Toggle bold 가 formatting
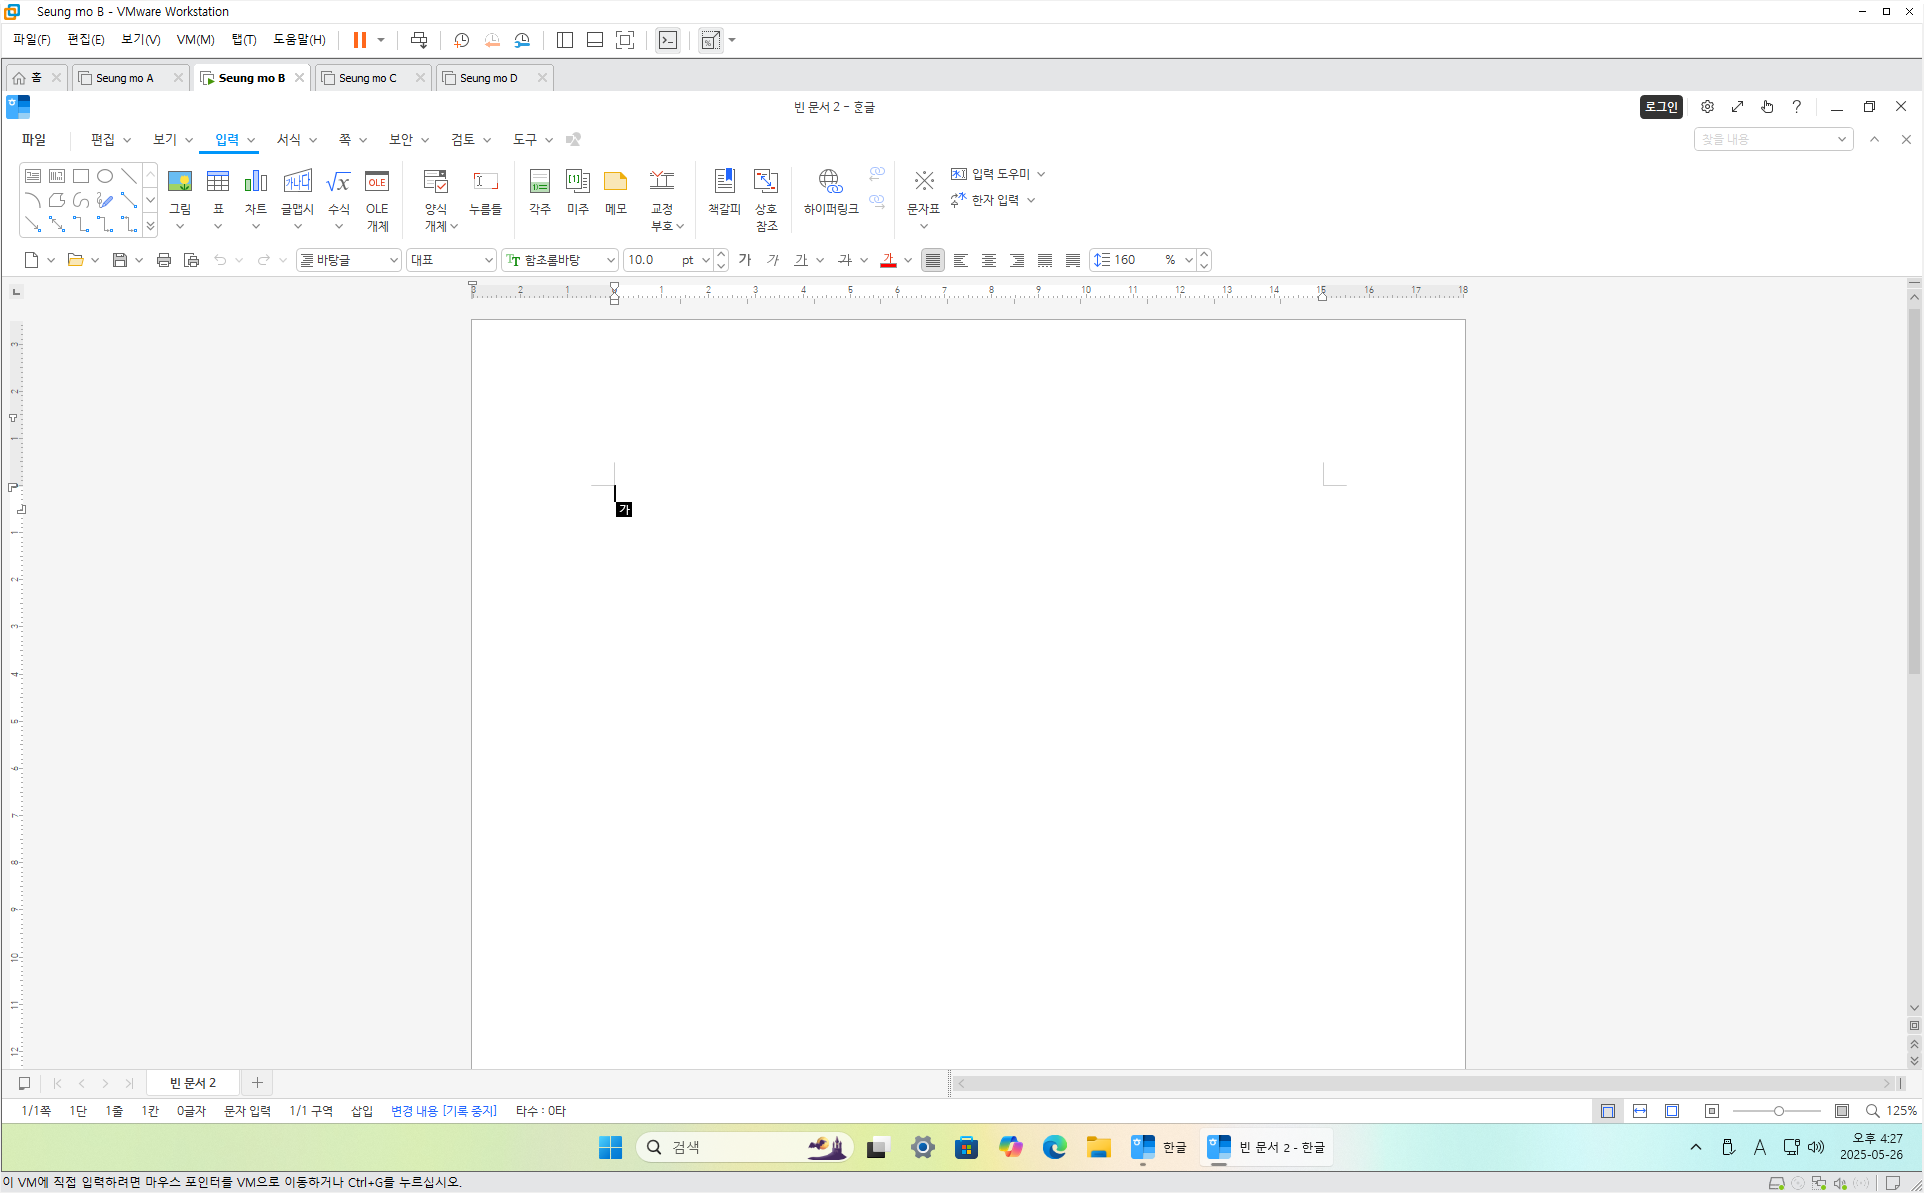The height and width of the screenshot is (1193, 1924). click(744, 260)
